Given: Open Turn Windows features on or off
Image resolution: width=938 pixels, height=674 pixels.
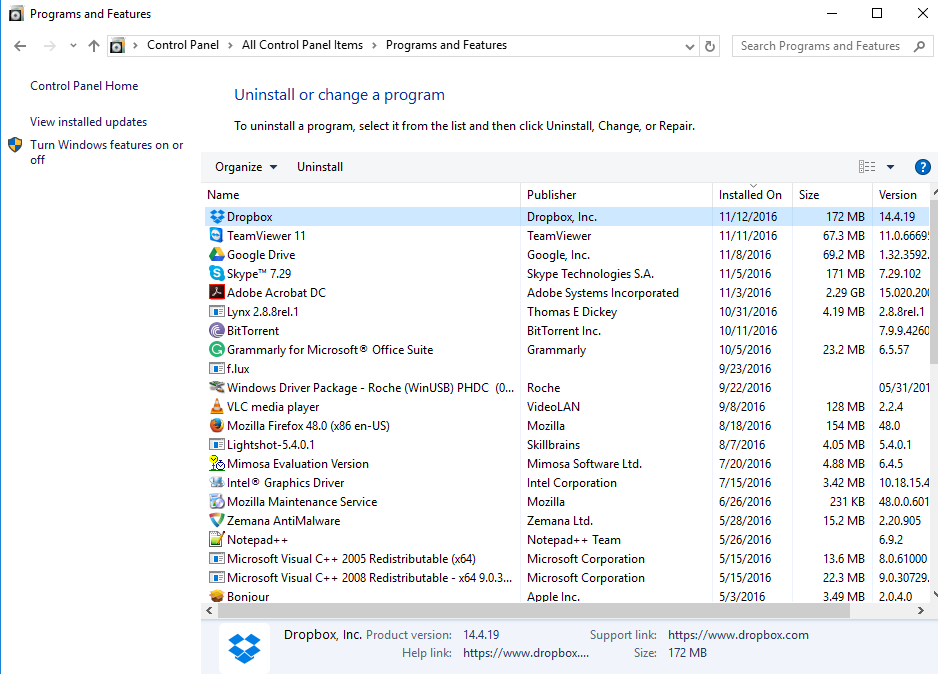Looking at the screenshot, I should [106, 152].
